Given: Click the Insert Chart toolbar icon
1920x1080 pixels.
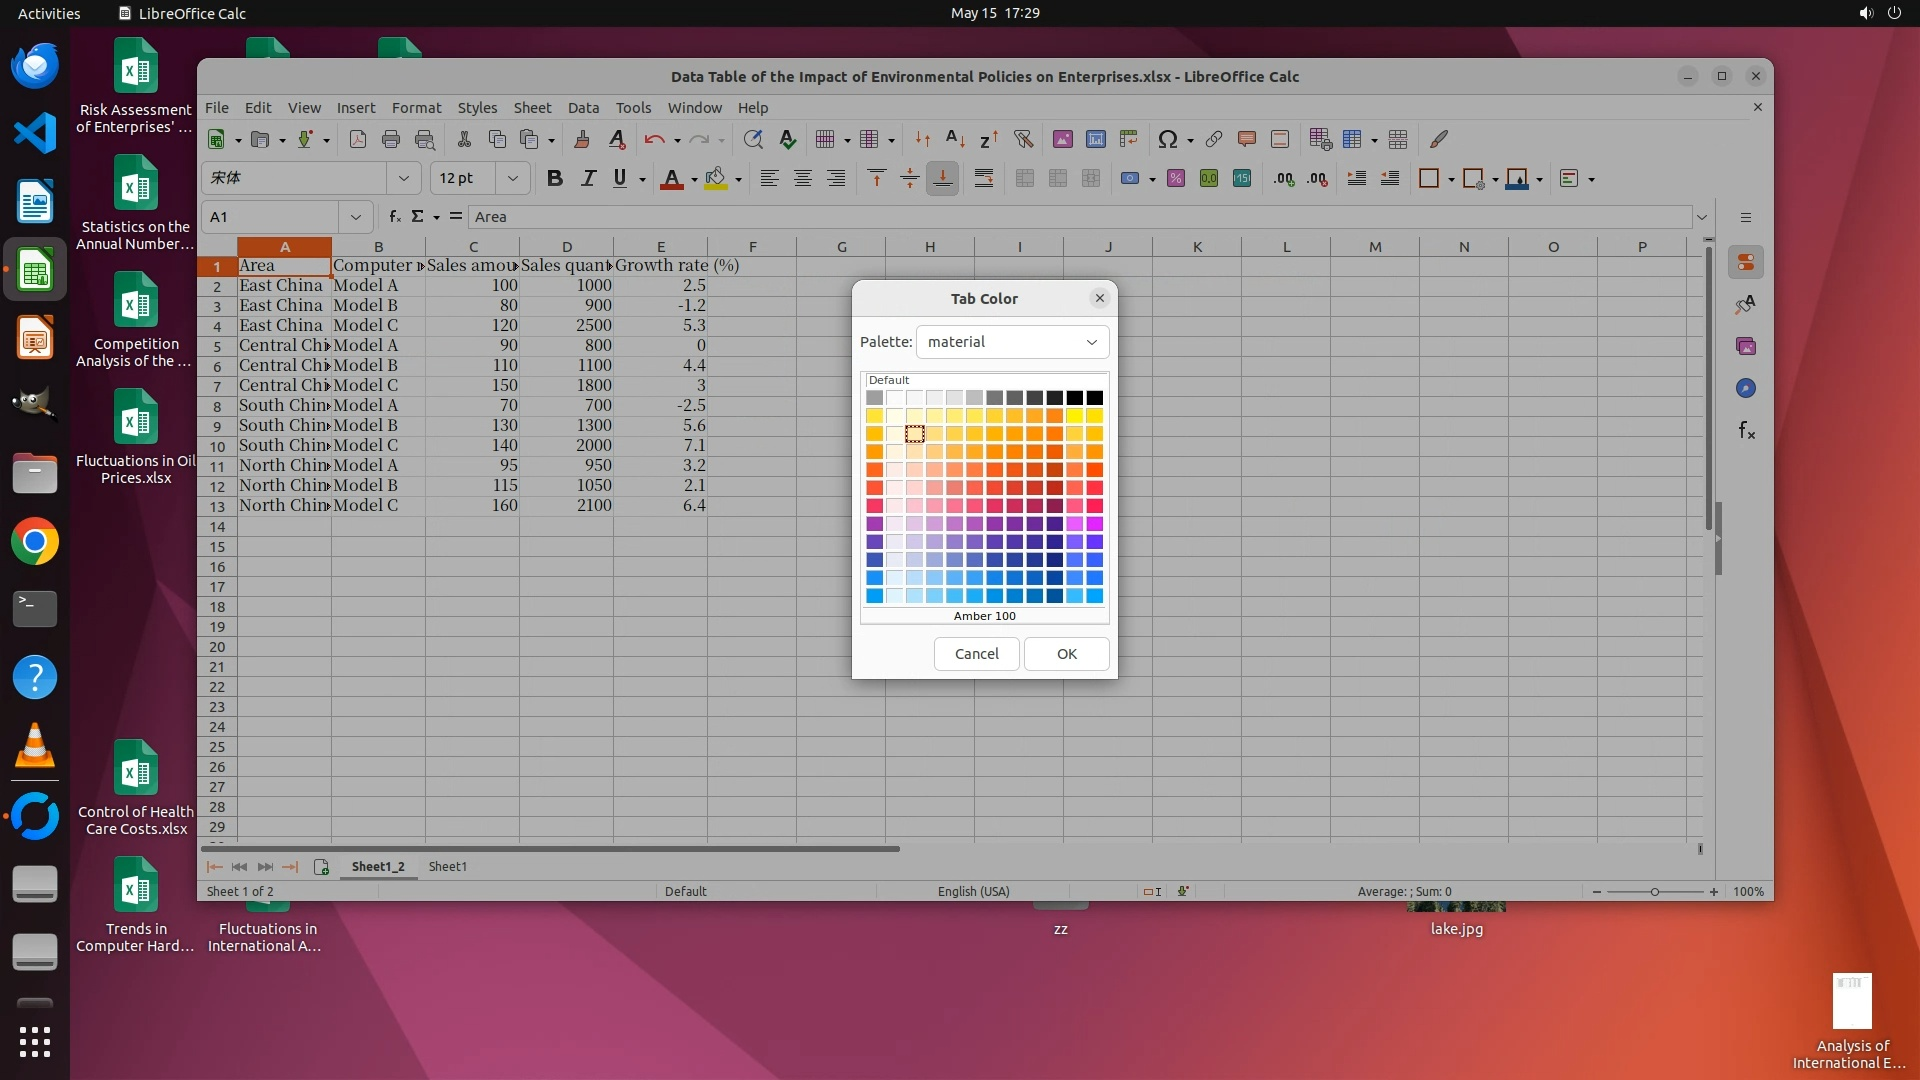Looking at the screenshot, I should tap(1096, 139).
